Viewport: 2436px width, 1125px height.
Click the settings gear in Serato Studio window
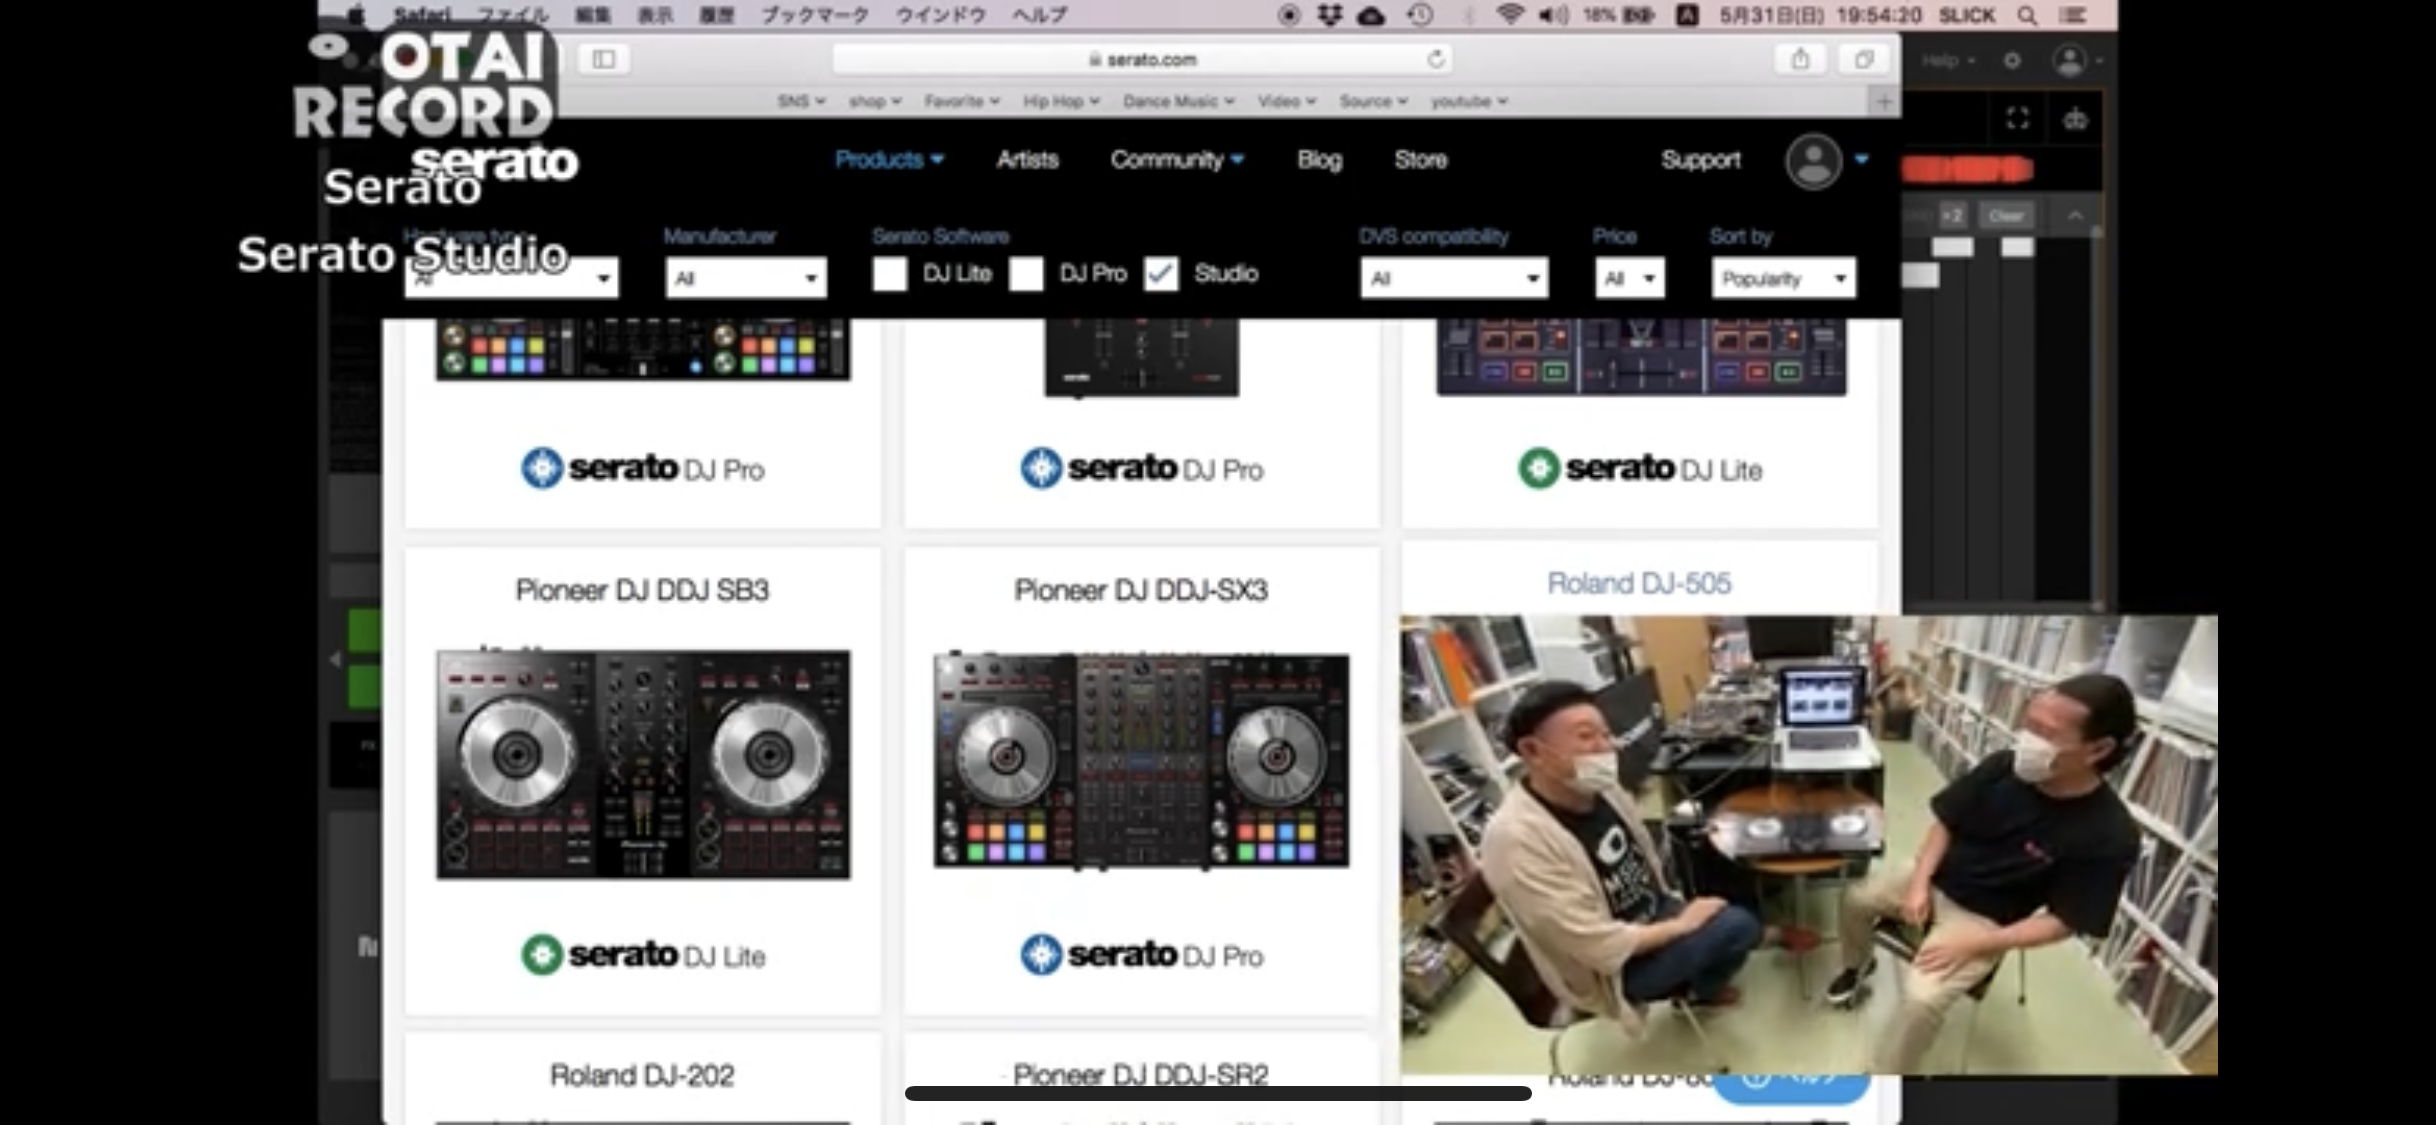click(2012, 61)
